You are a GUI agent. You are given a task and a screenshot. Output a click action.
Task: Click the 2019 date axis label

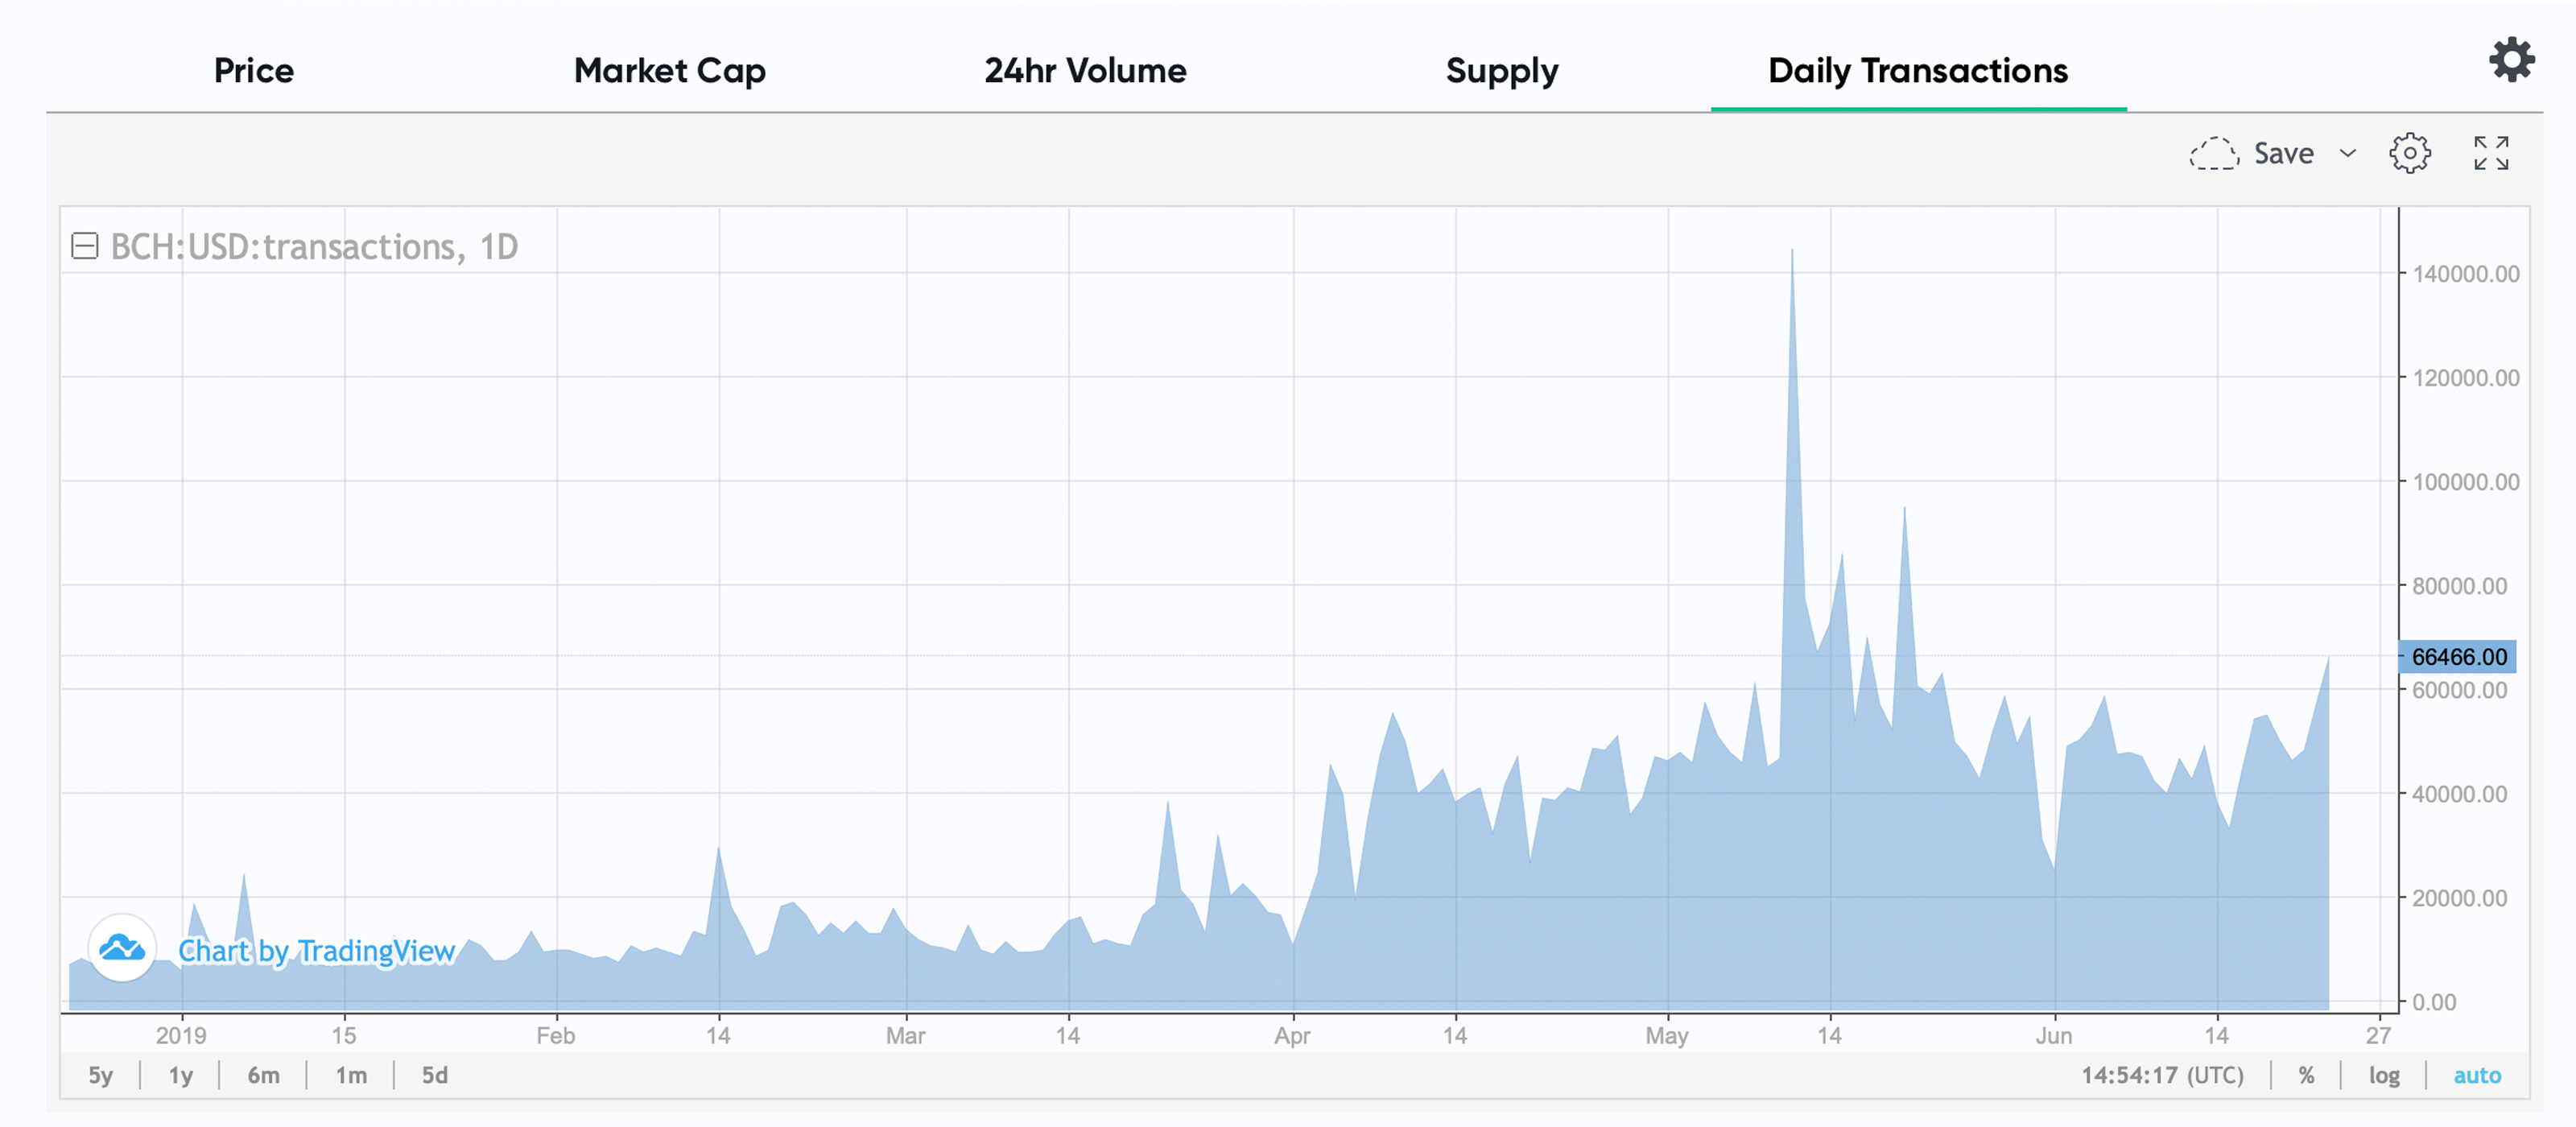click(x=181, y=1035)
